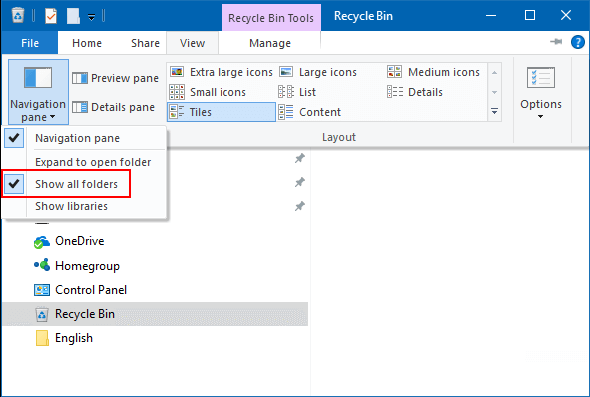Click the Large icons layout icon
The height and width of the screenshot is (397, 590).
[286, 71]
